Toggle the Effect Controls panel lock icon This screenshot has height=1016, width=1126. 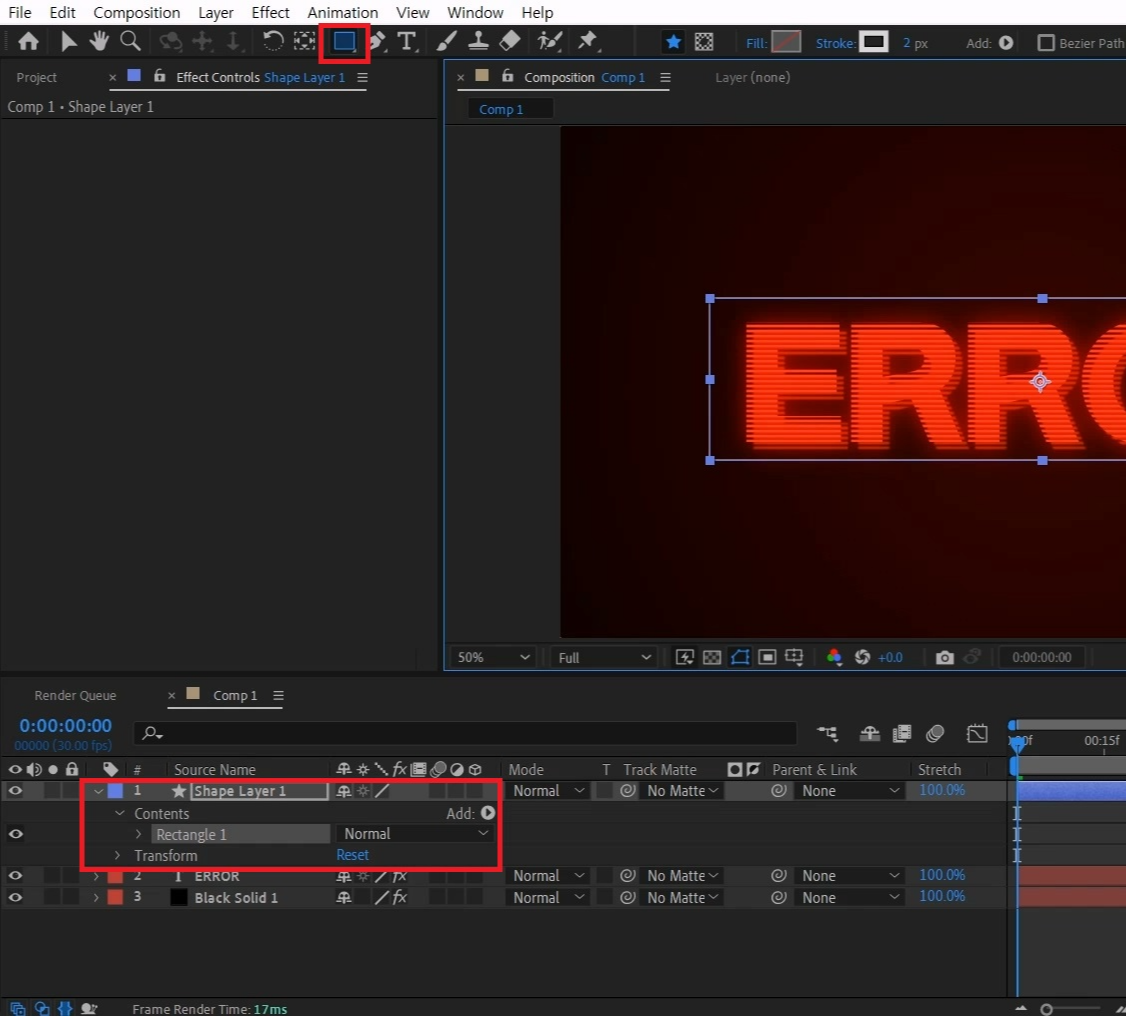point(159,76)
